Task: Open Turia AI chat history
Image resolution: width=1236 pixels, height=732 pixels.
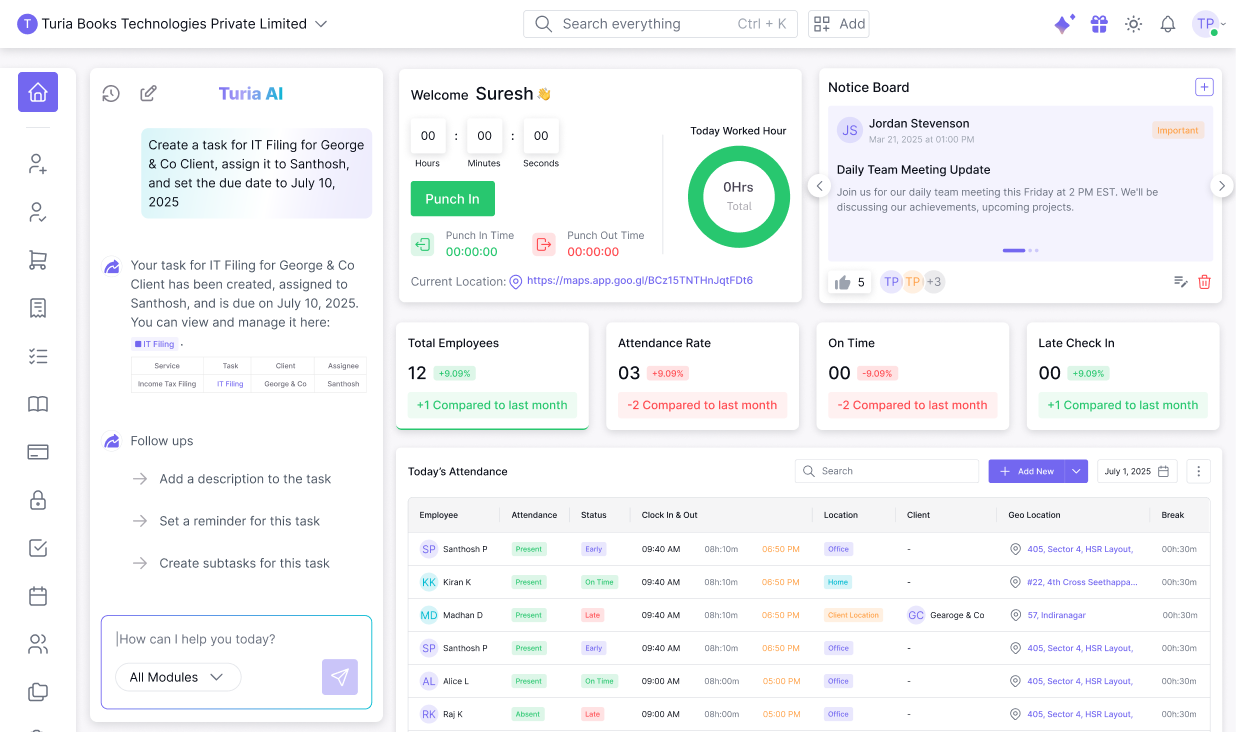Action: 110,93
